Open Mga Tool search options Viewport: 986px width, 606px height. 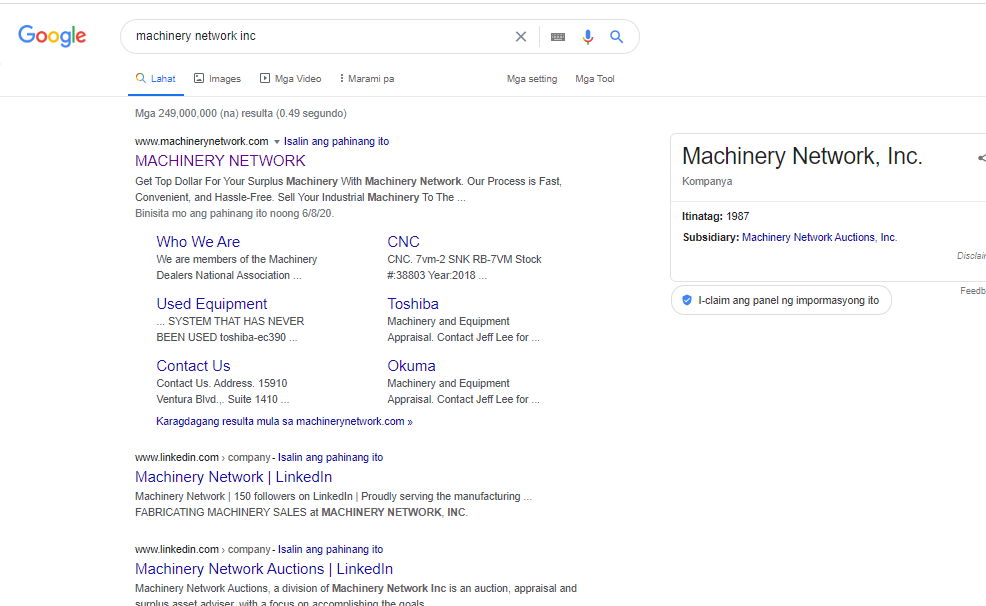tap(594, 79)
